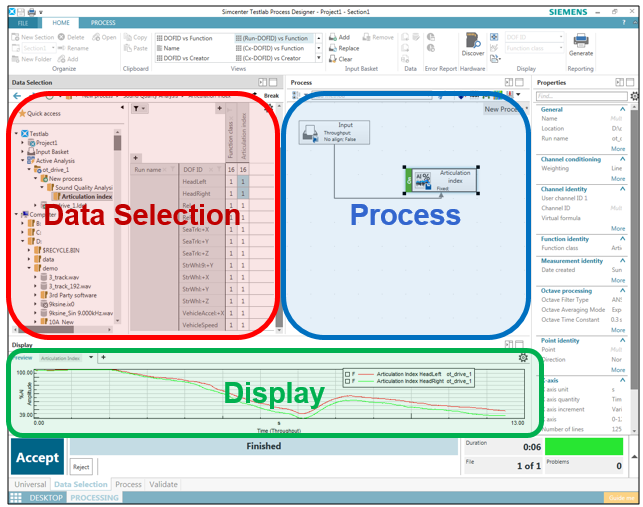The image size is (643, 507).
Task: Click Delete in Organize group
Action: [71, 37]
